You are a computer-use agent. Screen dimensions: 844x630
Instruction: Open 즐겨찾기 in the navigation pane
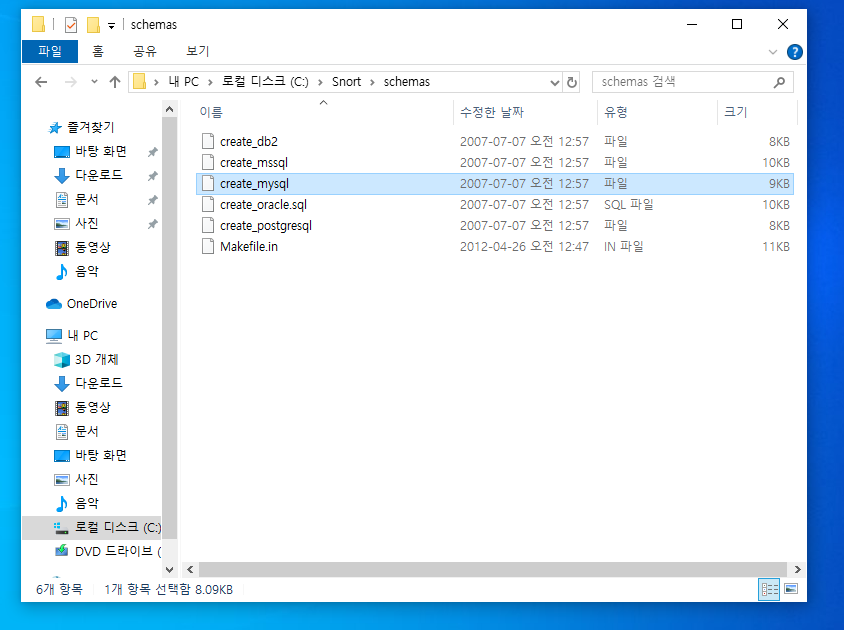[90, 128]
